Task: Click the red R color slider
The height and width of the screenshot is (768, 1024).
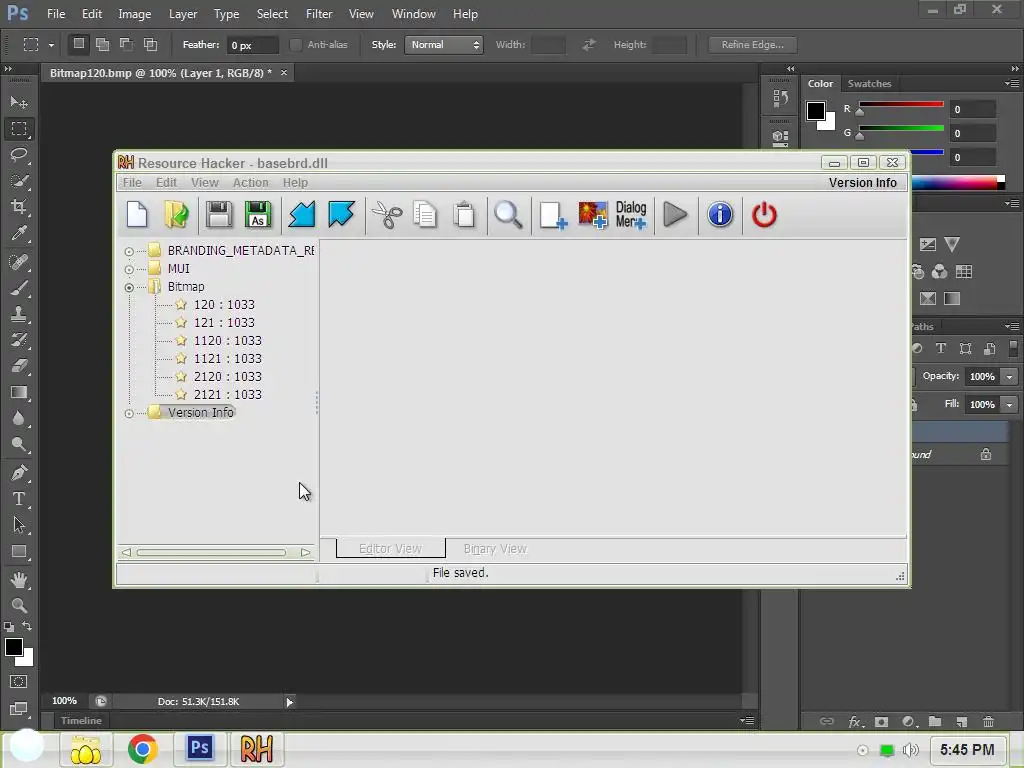Action: 901,104
